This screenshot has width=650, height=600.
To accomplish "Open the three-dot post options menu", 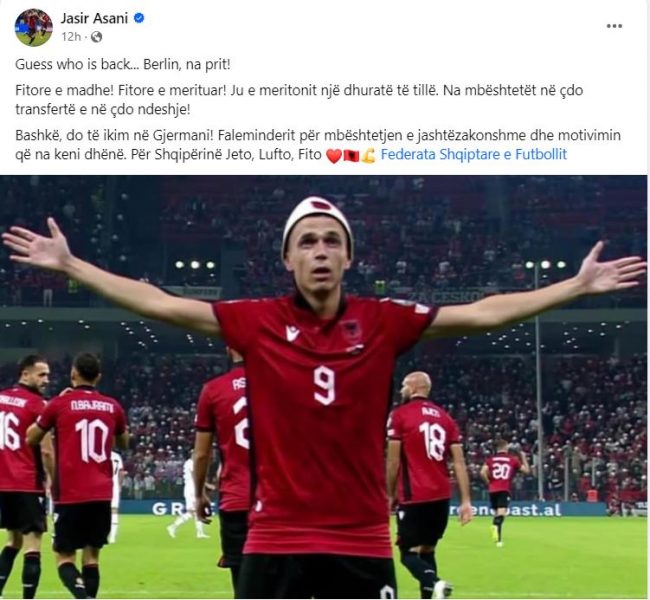I will click(614, 26).
